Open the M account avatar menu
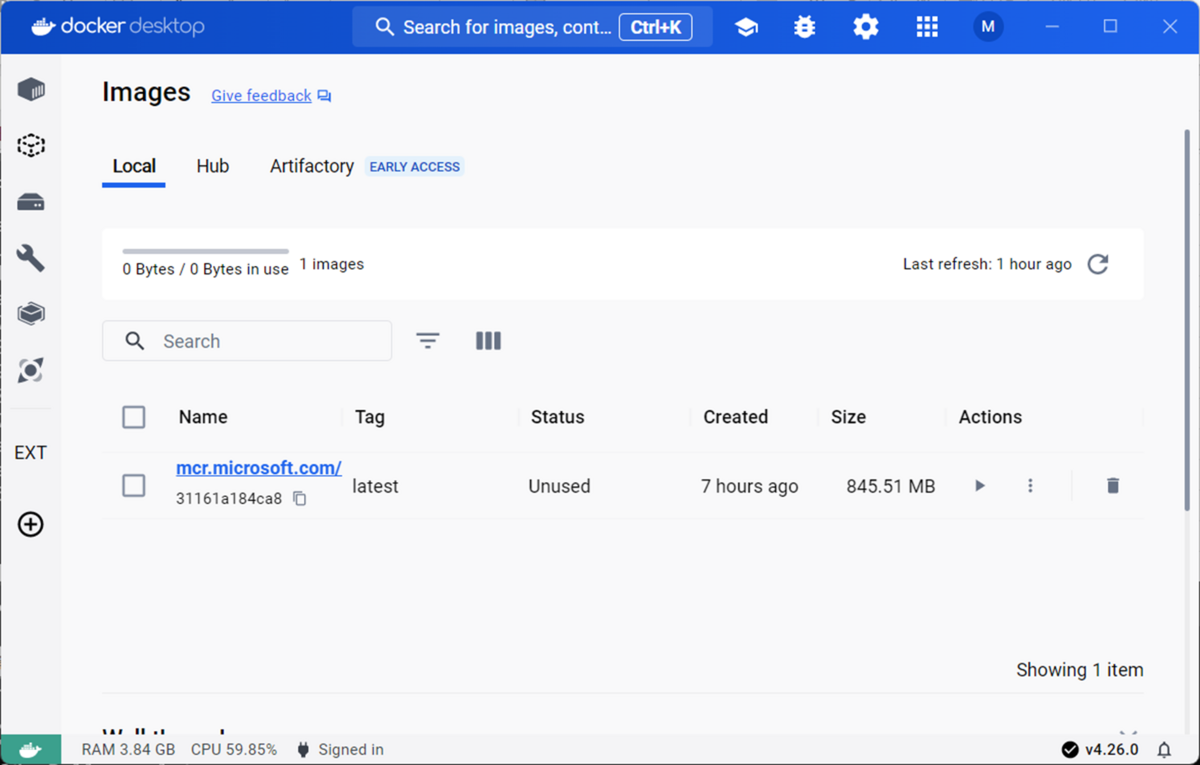Screen dimensions: 1200x765 tap(988, 27)
